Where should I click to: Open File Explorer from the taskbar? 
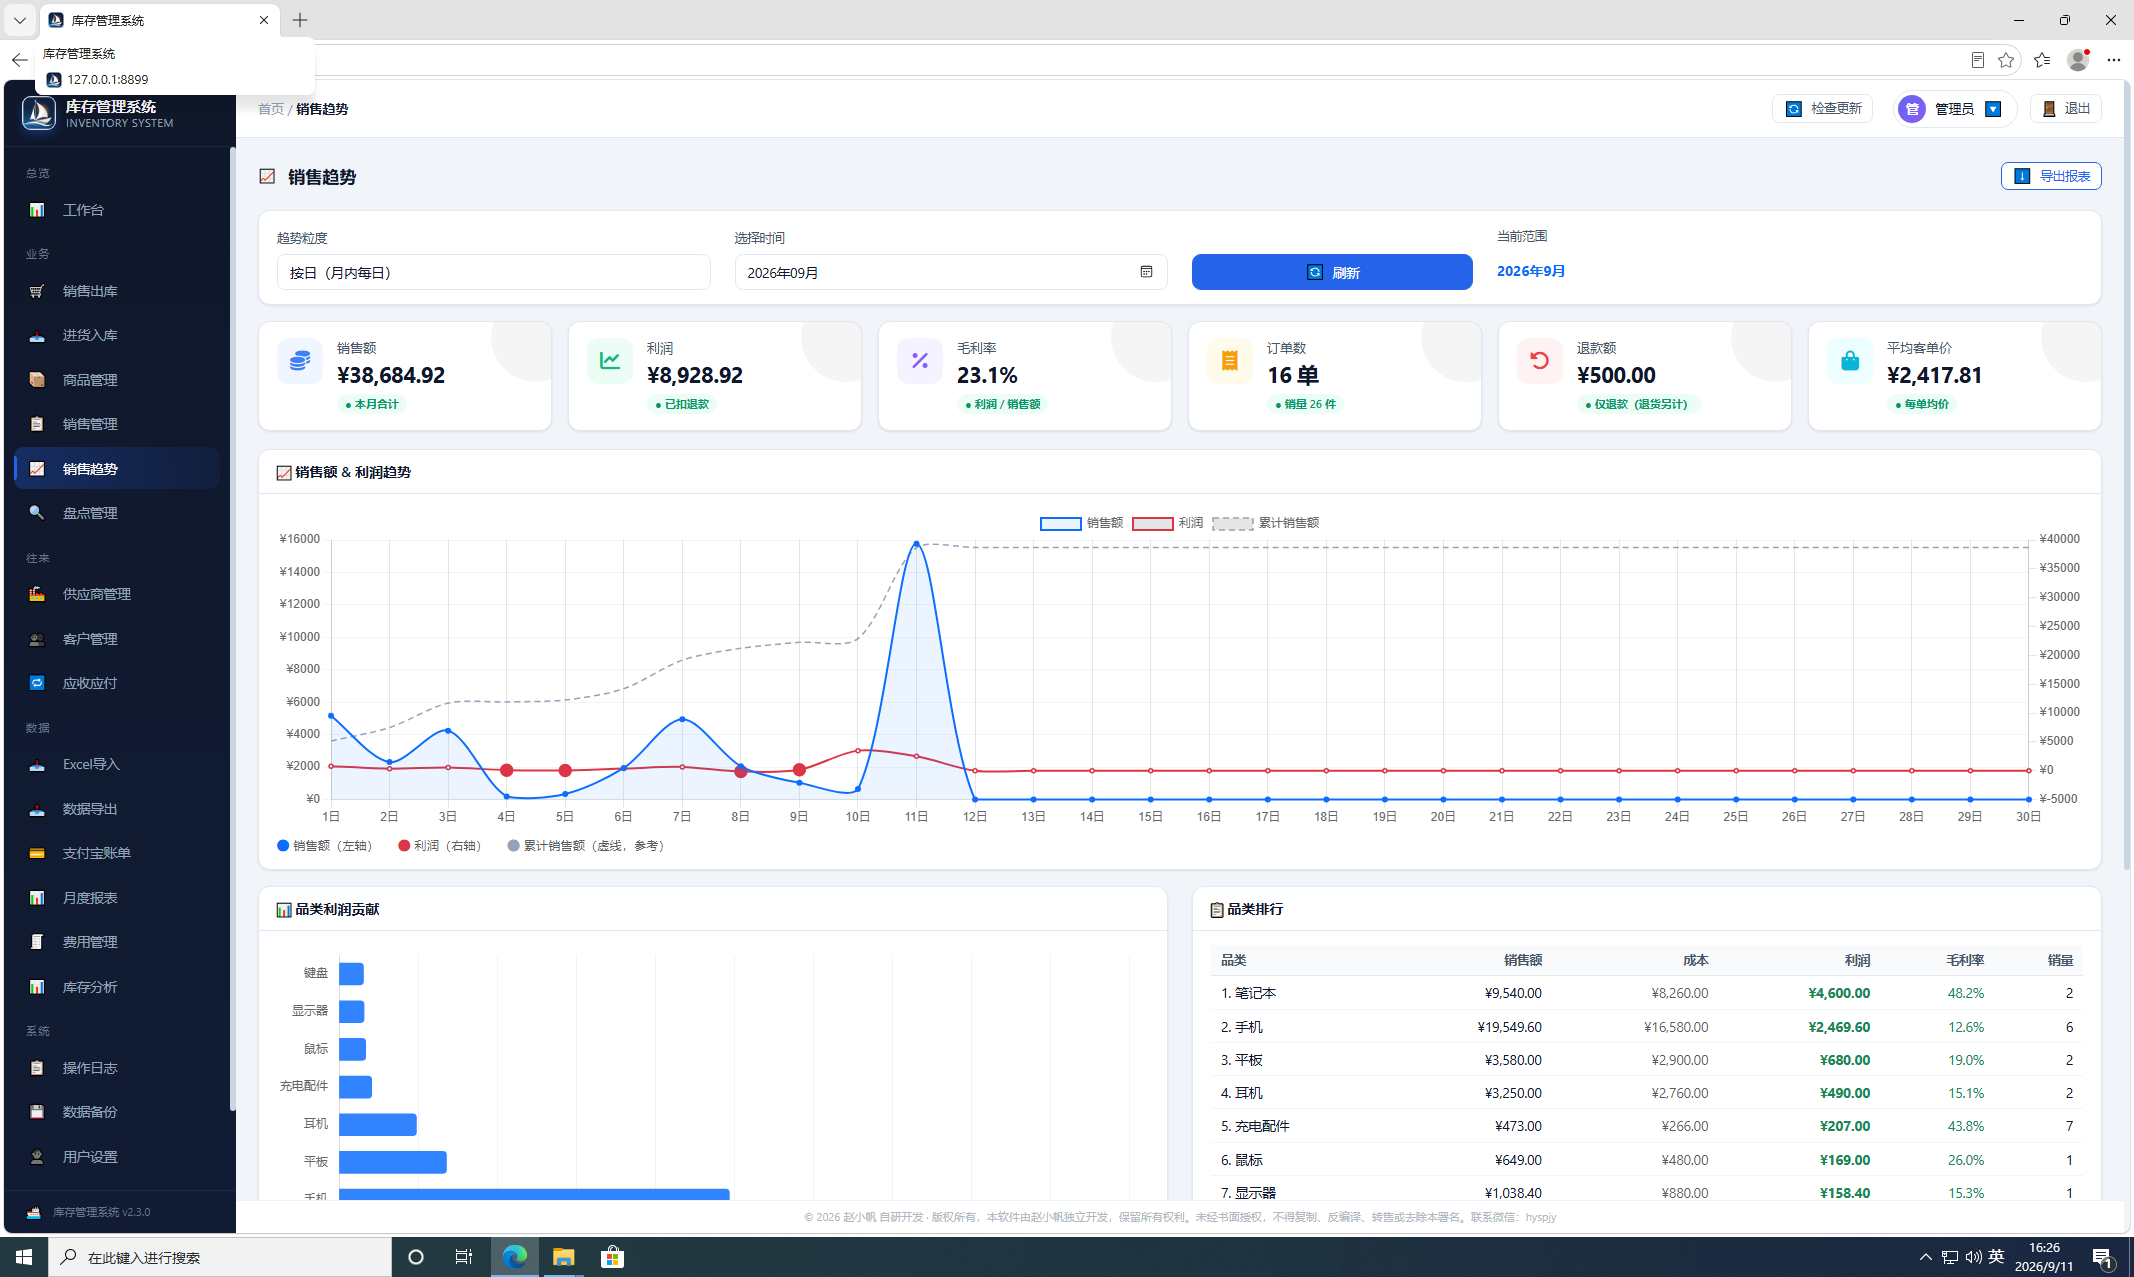click(x=564, y=1257)
